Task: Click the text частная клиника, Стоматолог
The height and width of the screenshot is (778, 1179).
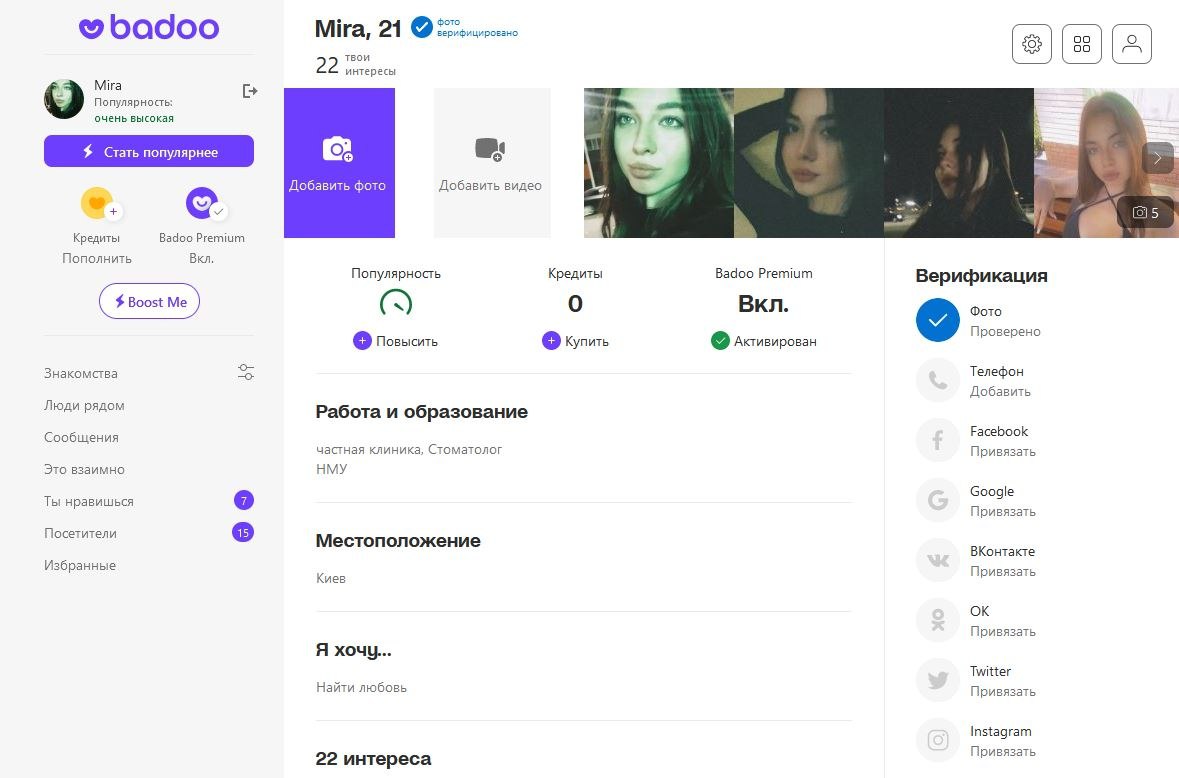Action: point(409,450)
